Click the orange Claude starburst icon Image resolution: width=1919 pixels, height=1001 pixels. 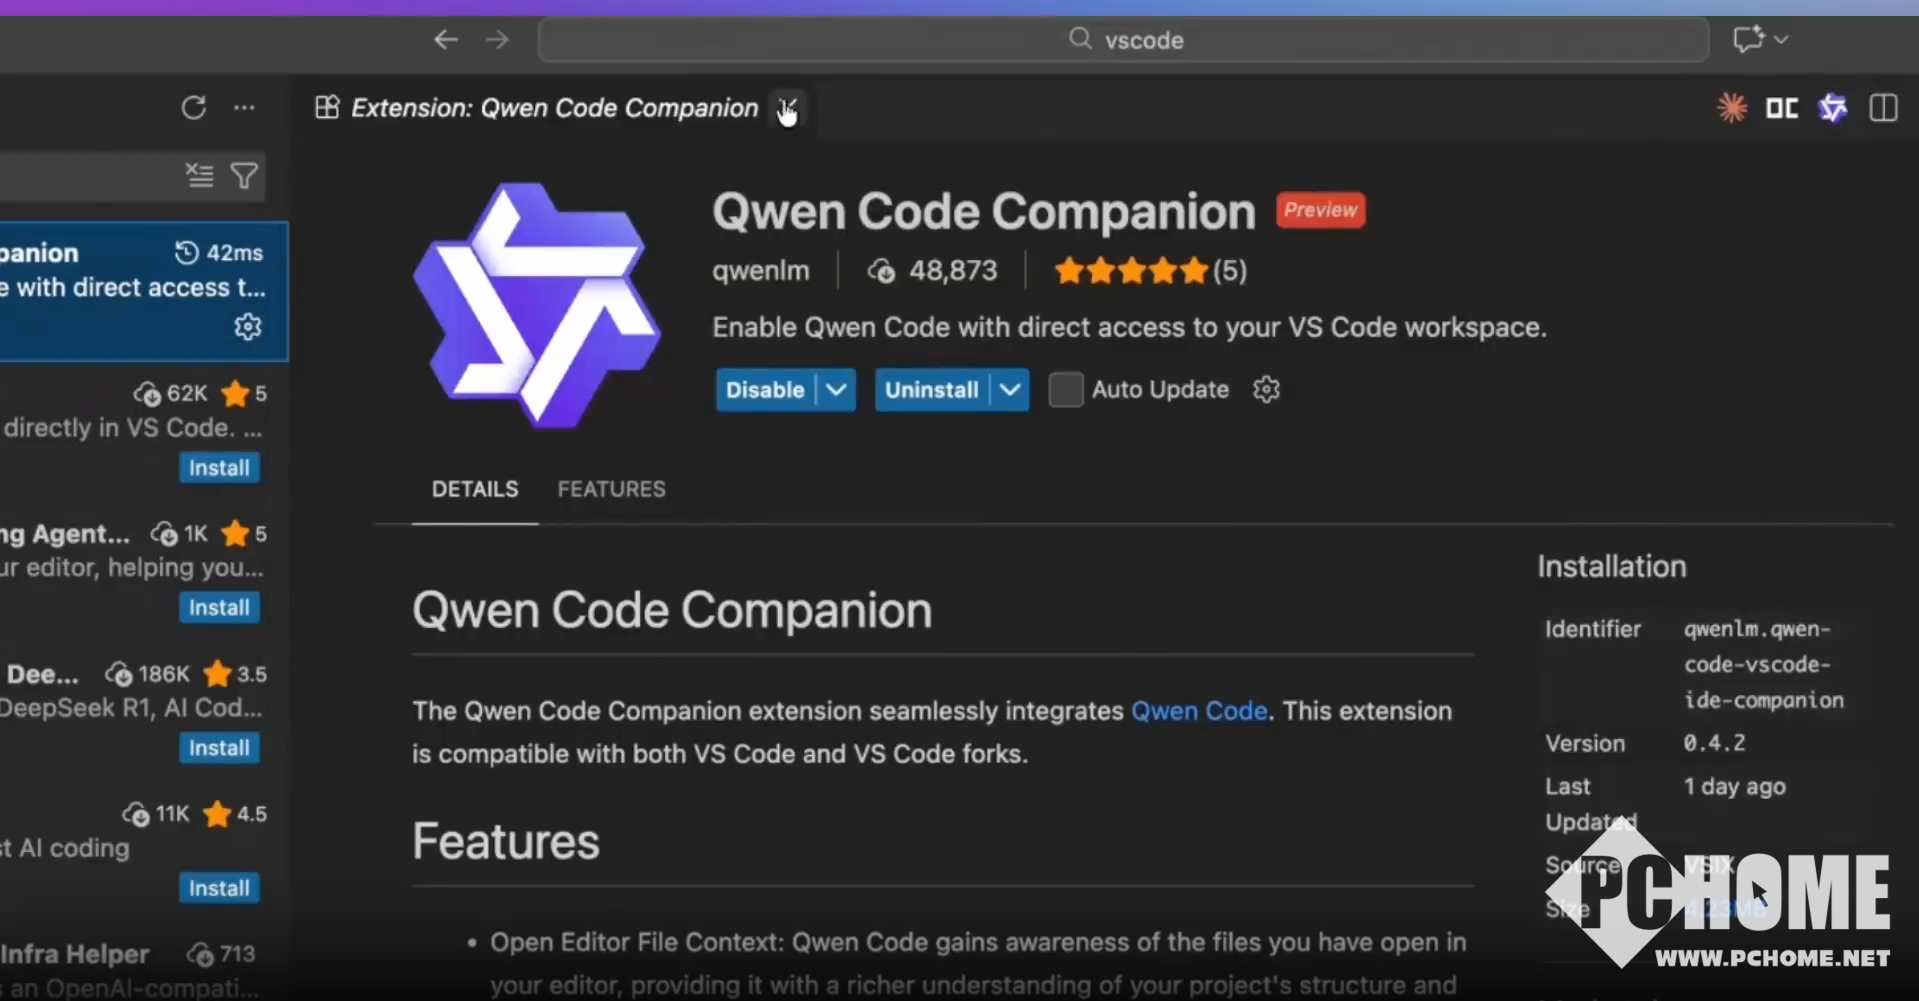click(x=1732, y=108)
